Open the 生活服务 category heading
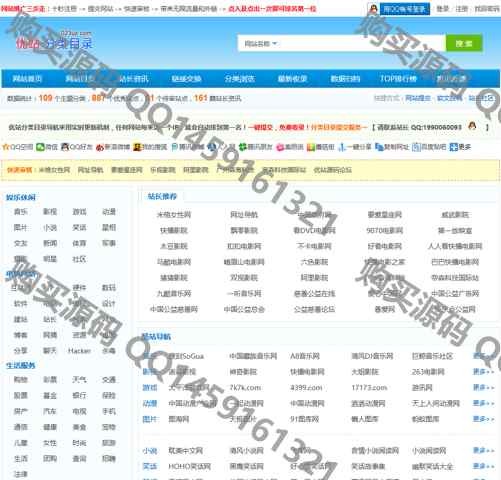The width and height of the screenshot is (501, 480). coord(21,366)
